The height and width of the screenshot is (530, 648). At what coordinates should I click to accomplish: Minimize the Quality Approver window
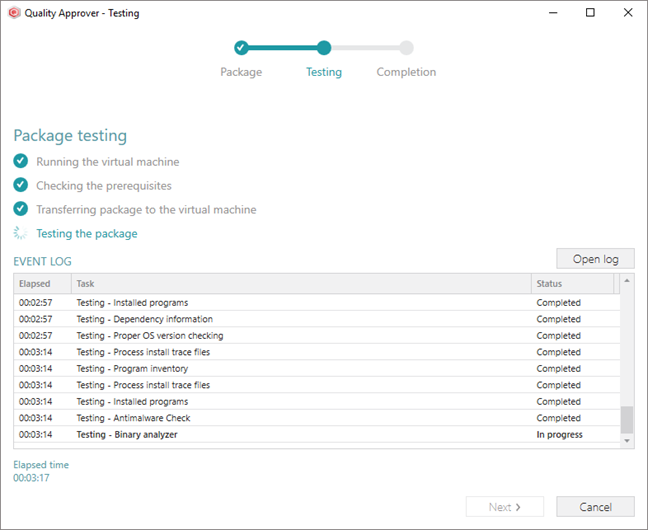(x=553, y=13)
